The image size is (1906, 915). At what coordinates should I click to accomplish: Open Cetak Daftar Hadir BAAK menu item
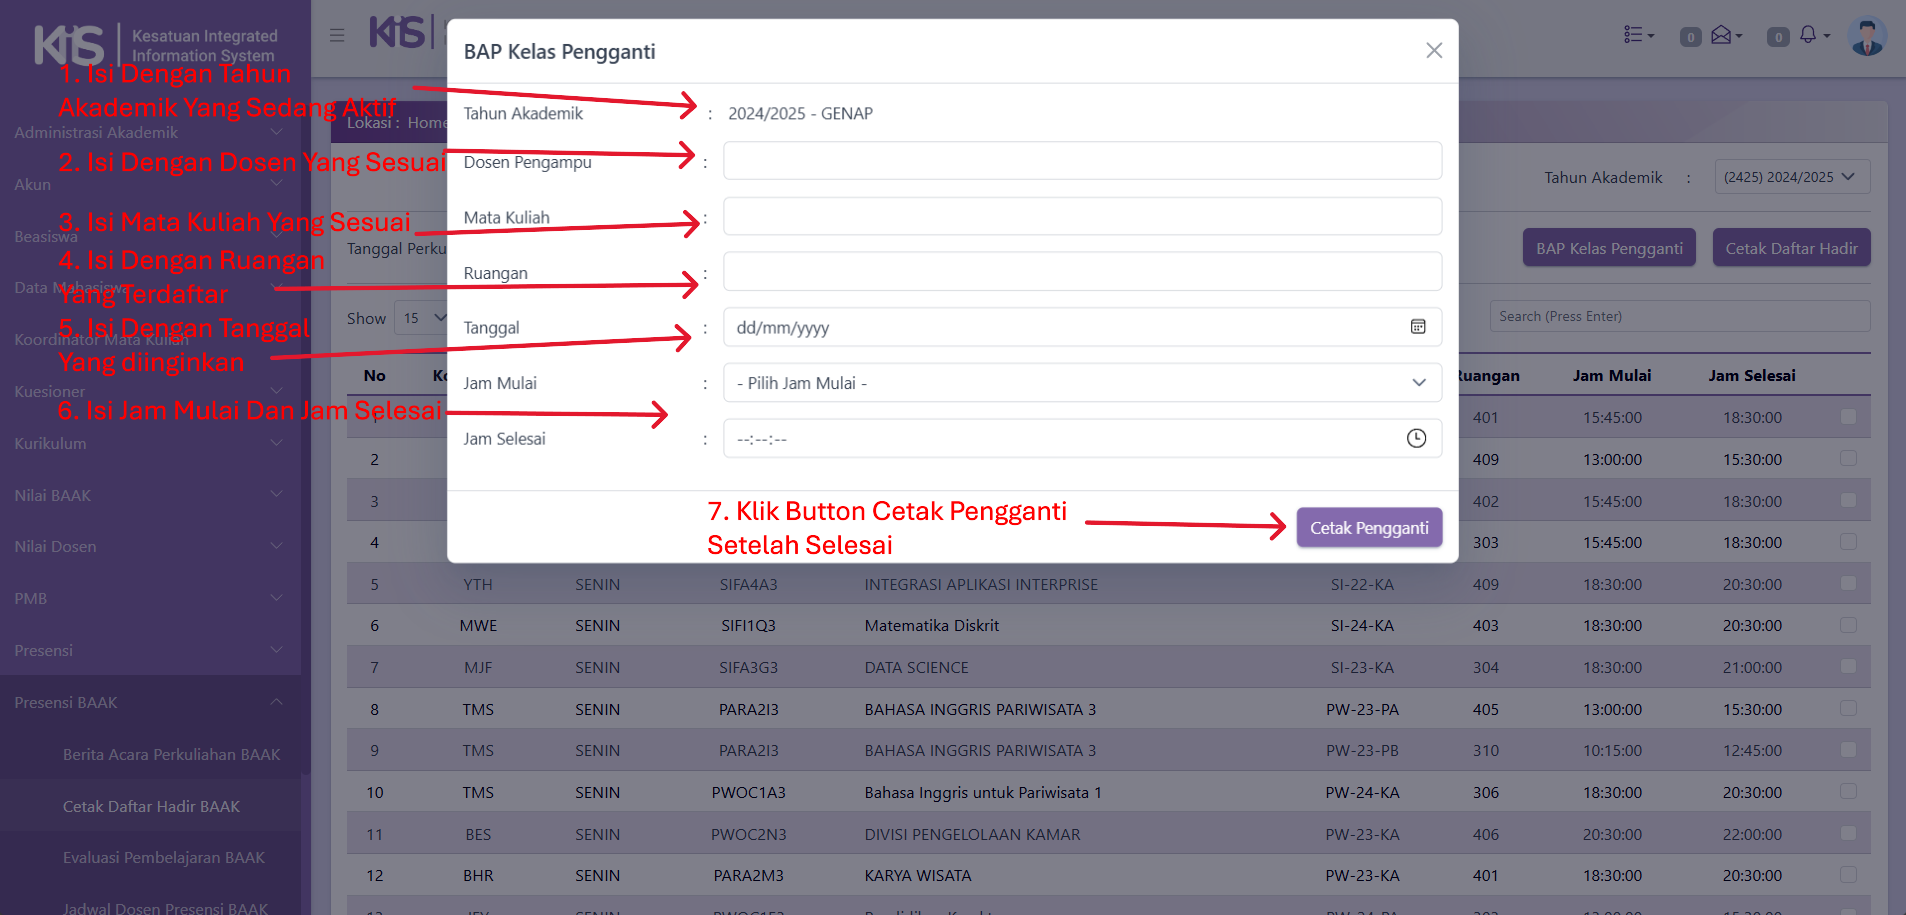151,806
